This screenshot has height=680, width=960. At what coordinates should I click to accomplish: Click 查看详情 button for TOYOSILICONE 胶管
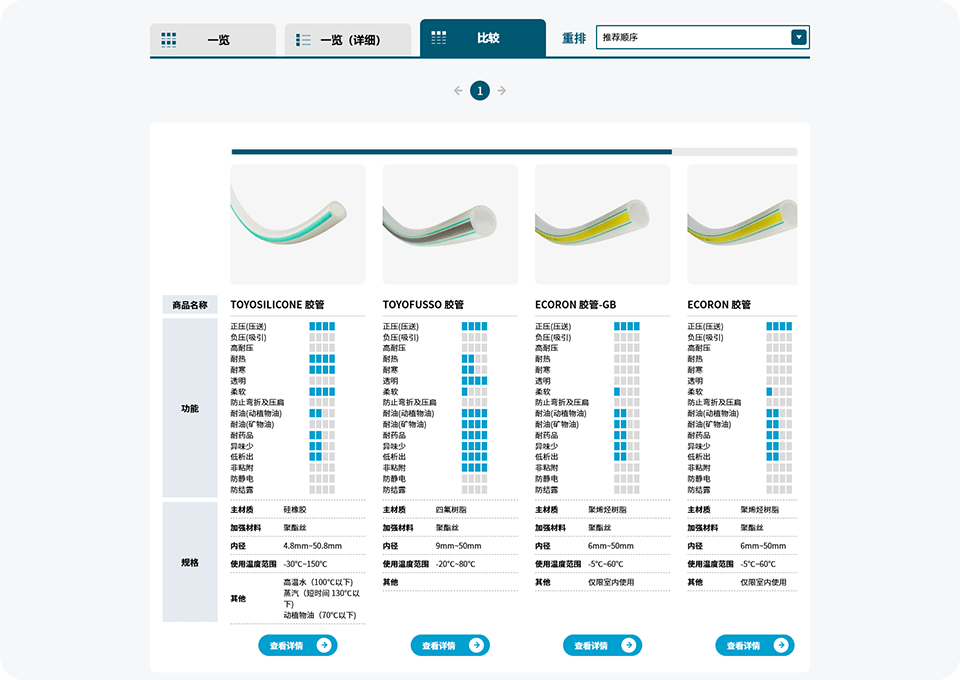coord(298,645)
